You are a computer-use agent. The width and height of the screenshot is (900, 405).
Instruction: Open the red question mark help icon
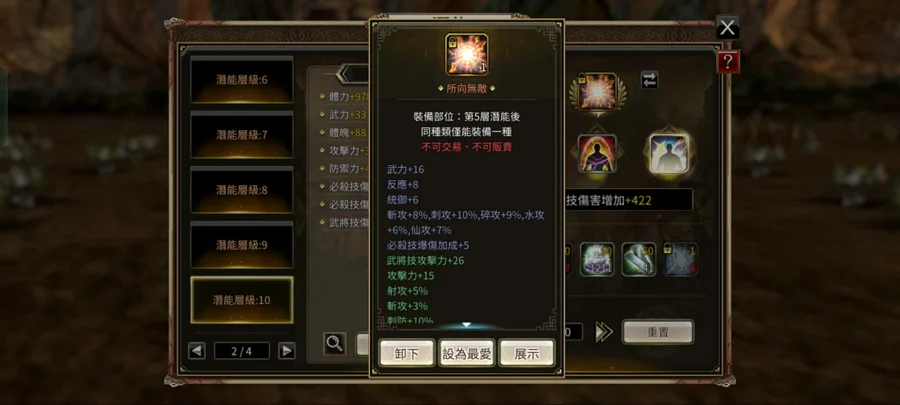728,62
